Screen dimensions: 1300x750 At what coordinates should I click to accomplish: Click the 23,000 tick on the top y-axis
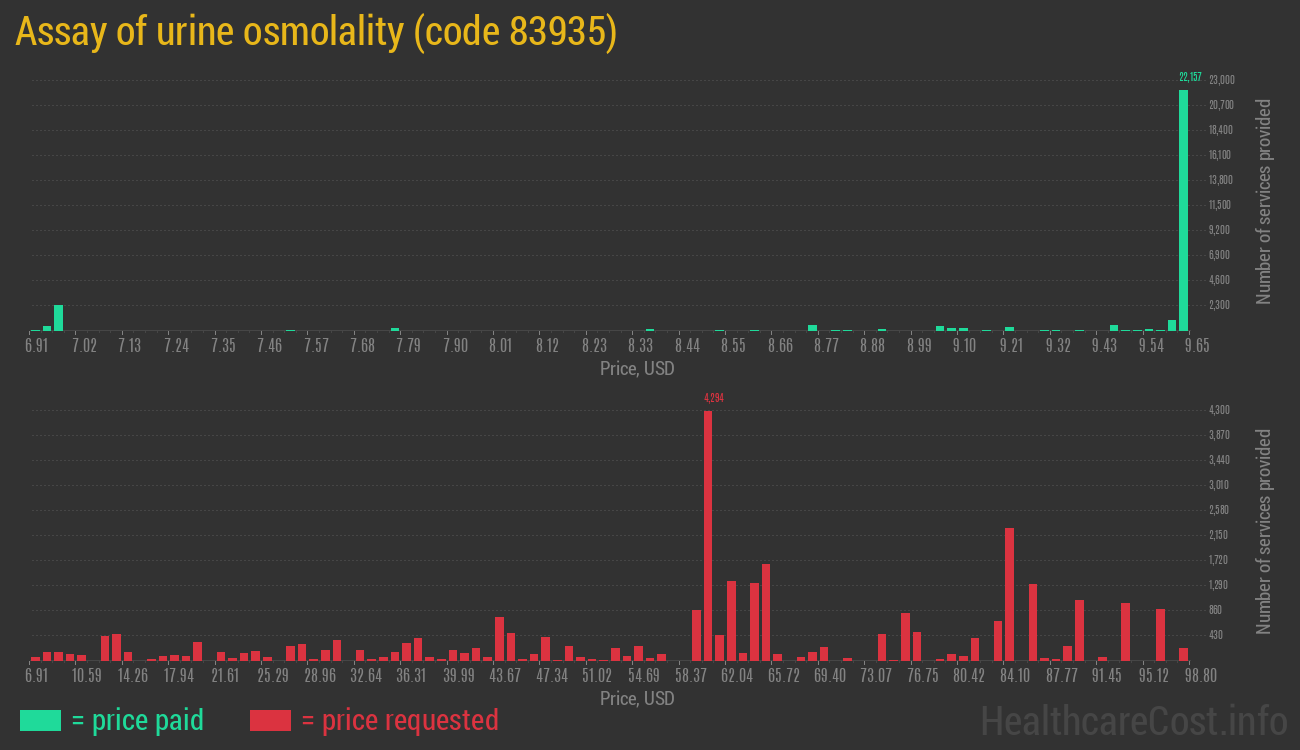coord(1221,80)
